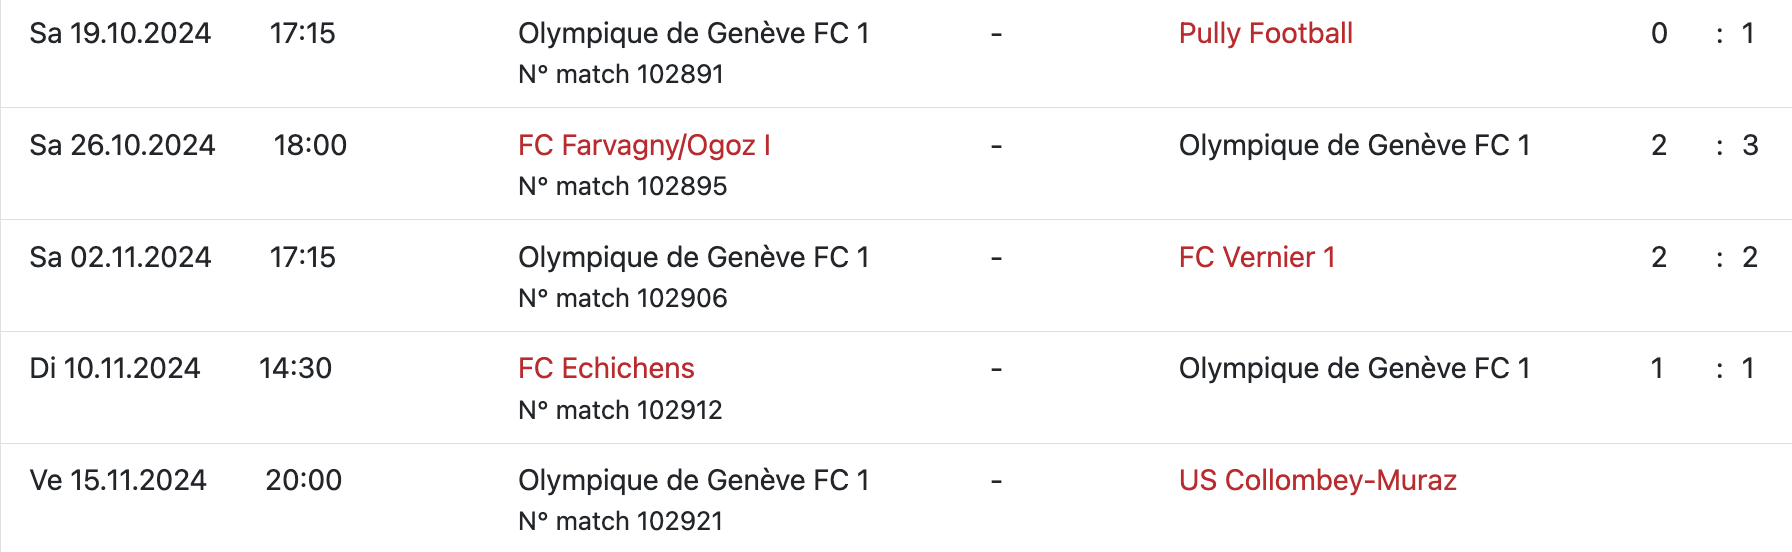Click the 20:00 kickoff time
This screenshot has width=1792, height=552.
pos(303,481)
